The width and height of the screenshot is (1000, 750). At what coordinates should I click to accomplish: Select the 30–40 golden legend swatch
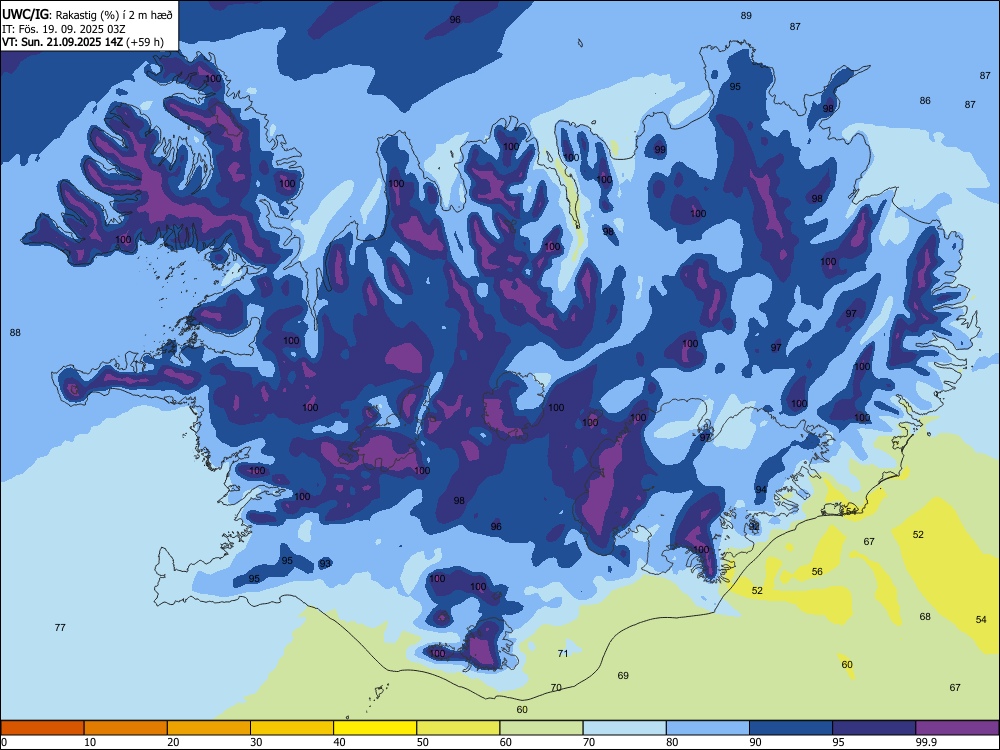[x=292, y=728]
